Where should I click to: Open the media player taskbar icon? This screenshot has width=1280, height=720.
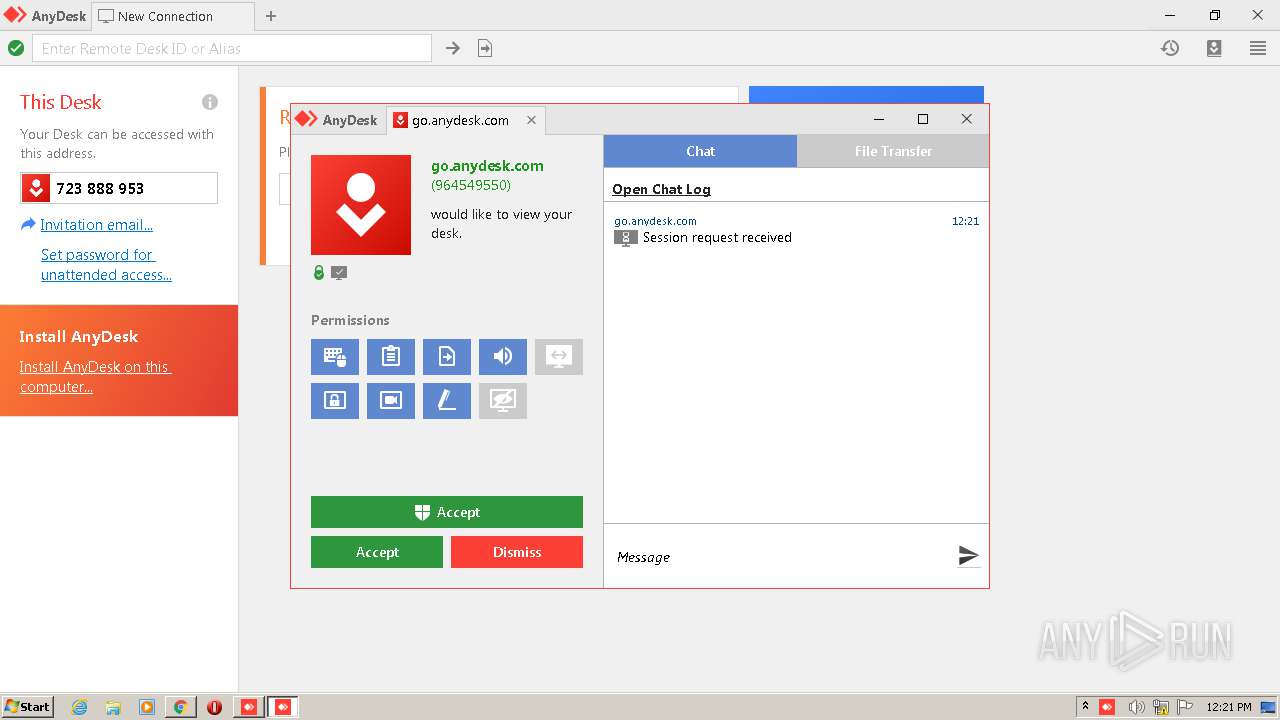tap(147, 707)
